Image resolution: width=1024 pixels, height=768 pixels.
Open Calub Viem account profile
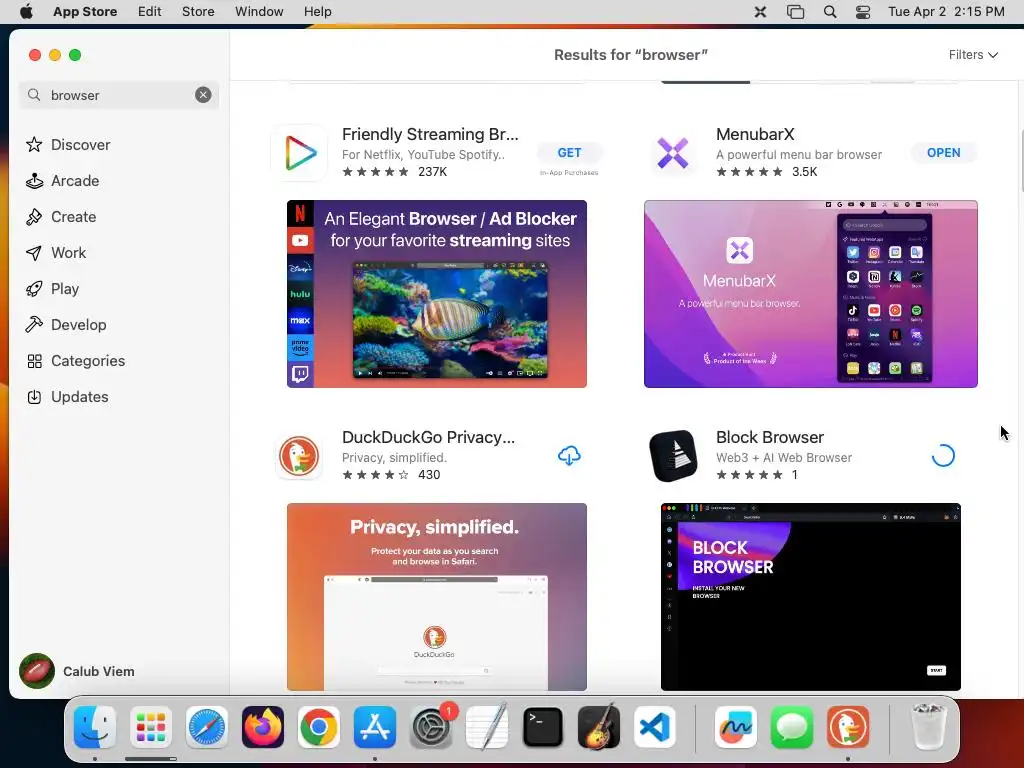(x=77, y=671)
